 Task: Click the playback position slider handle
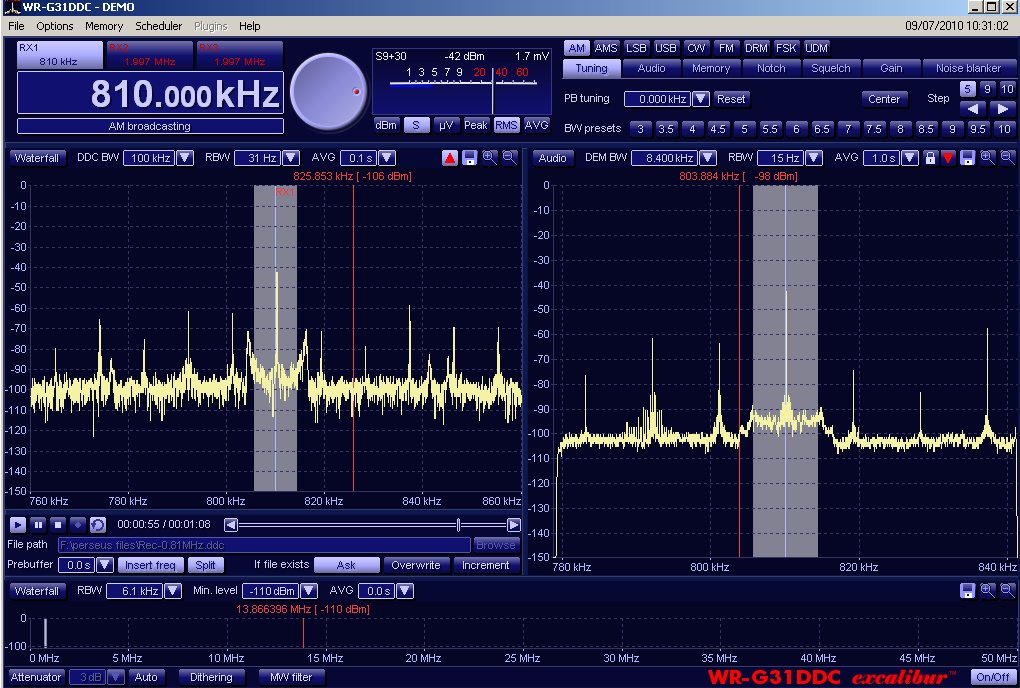tap(459, 524)
